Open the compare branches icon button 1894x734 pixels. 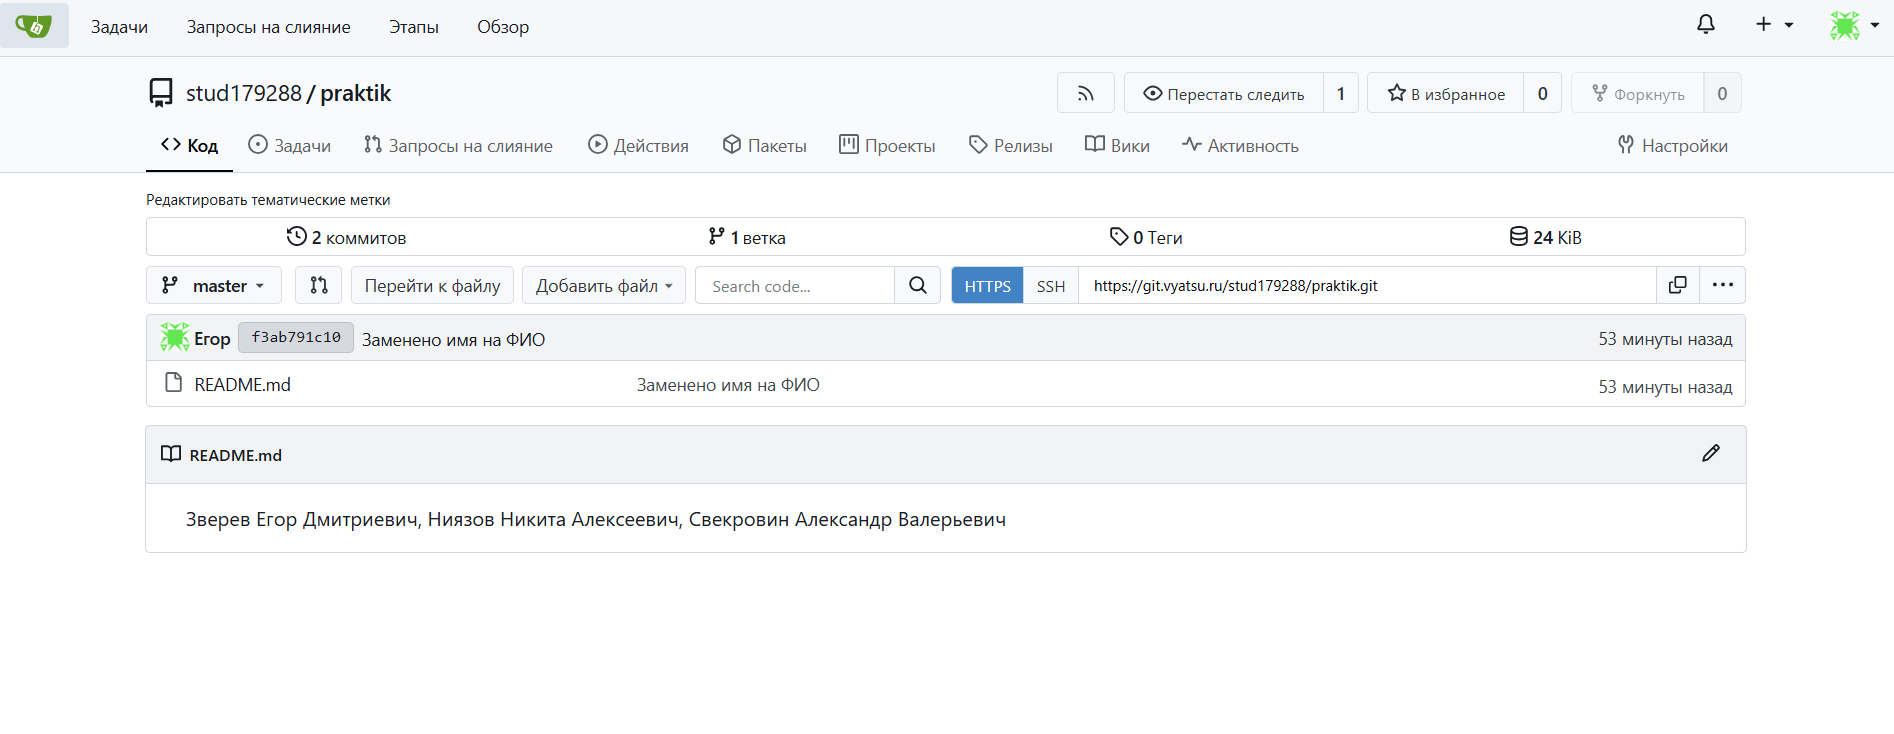coord(319,285)
